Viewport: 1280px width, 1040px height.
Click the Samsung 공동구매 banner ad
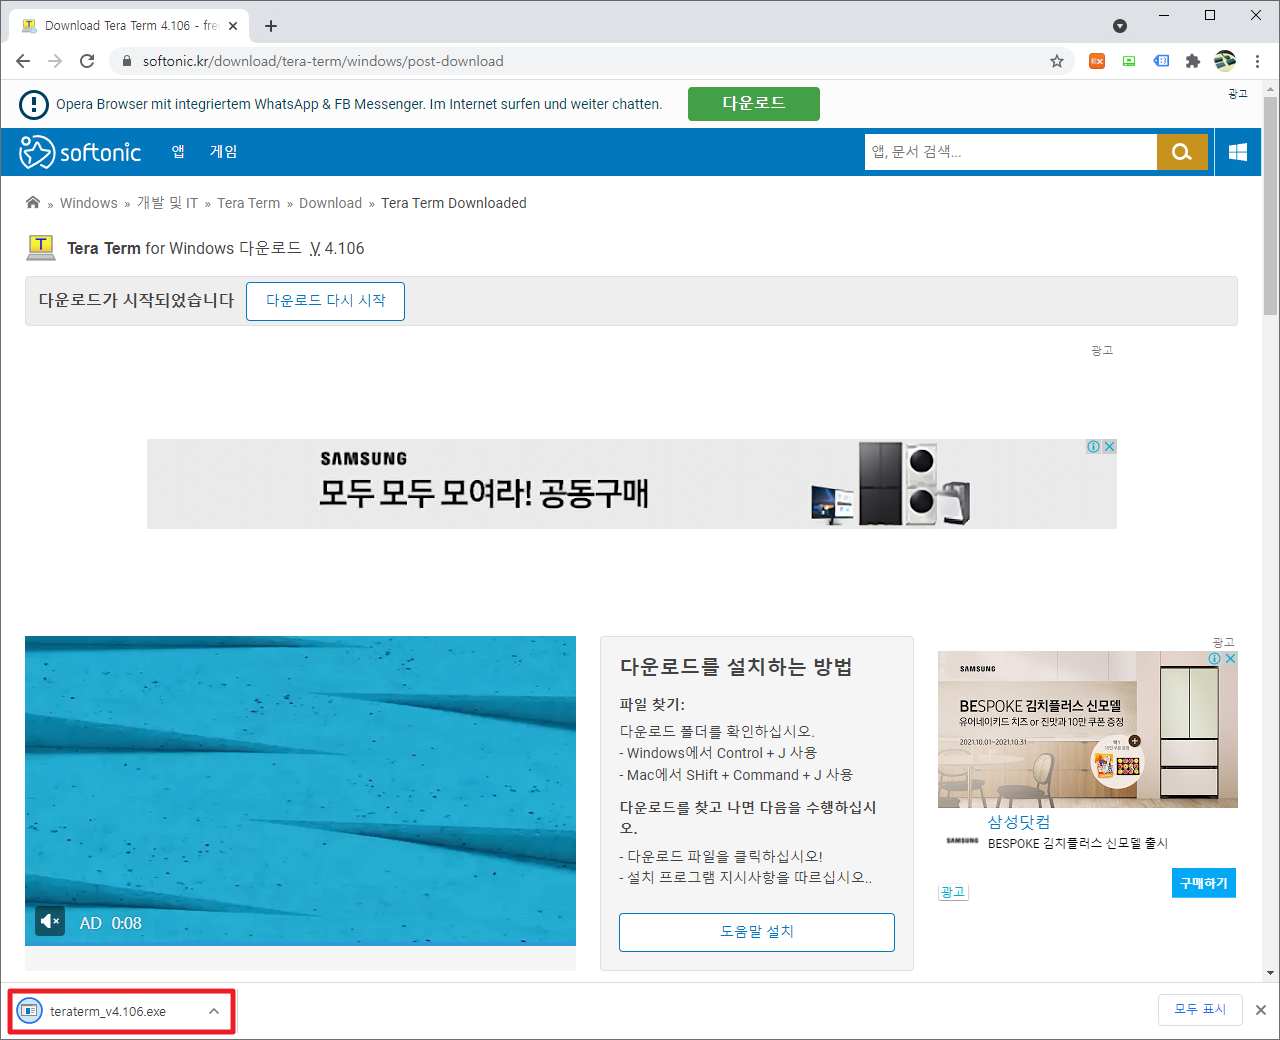pos(632,484)
